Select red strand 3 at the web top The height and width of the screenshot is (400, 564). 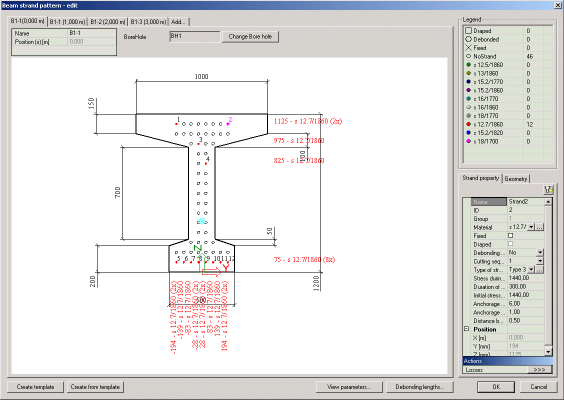tap(198, 144)
